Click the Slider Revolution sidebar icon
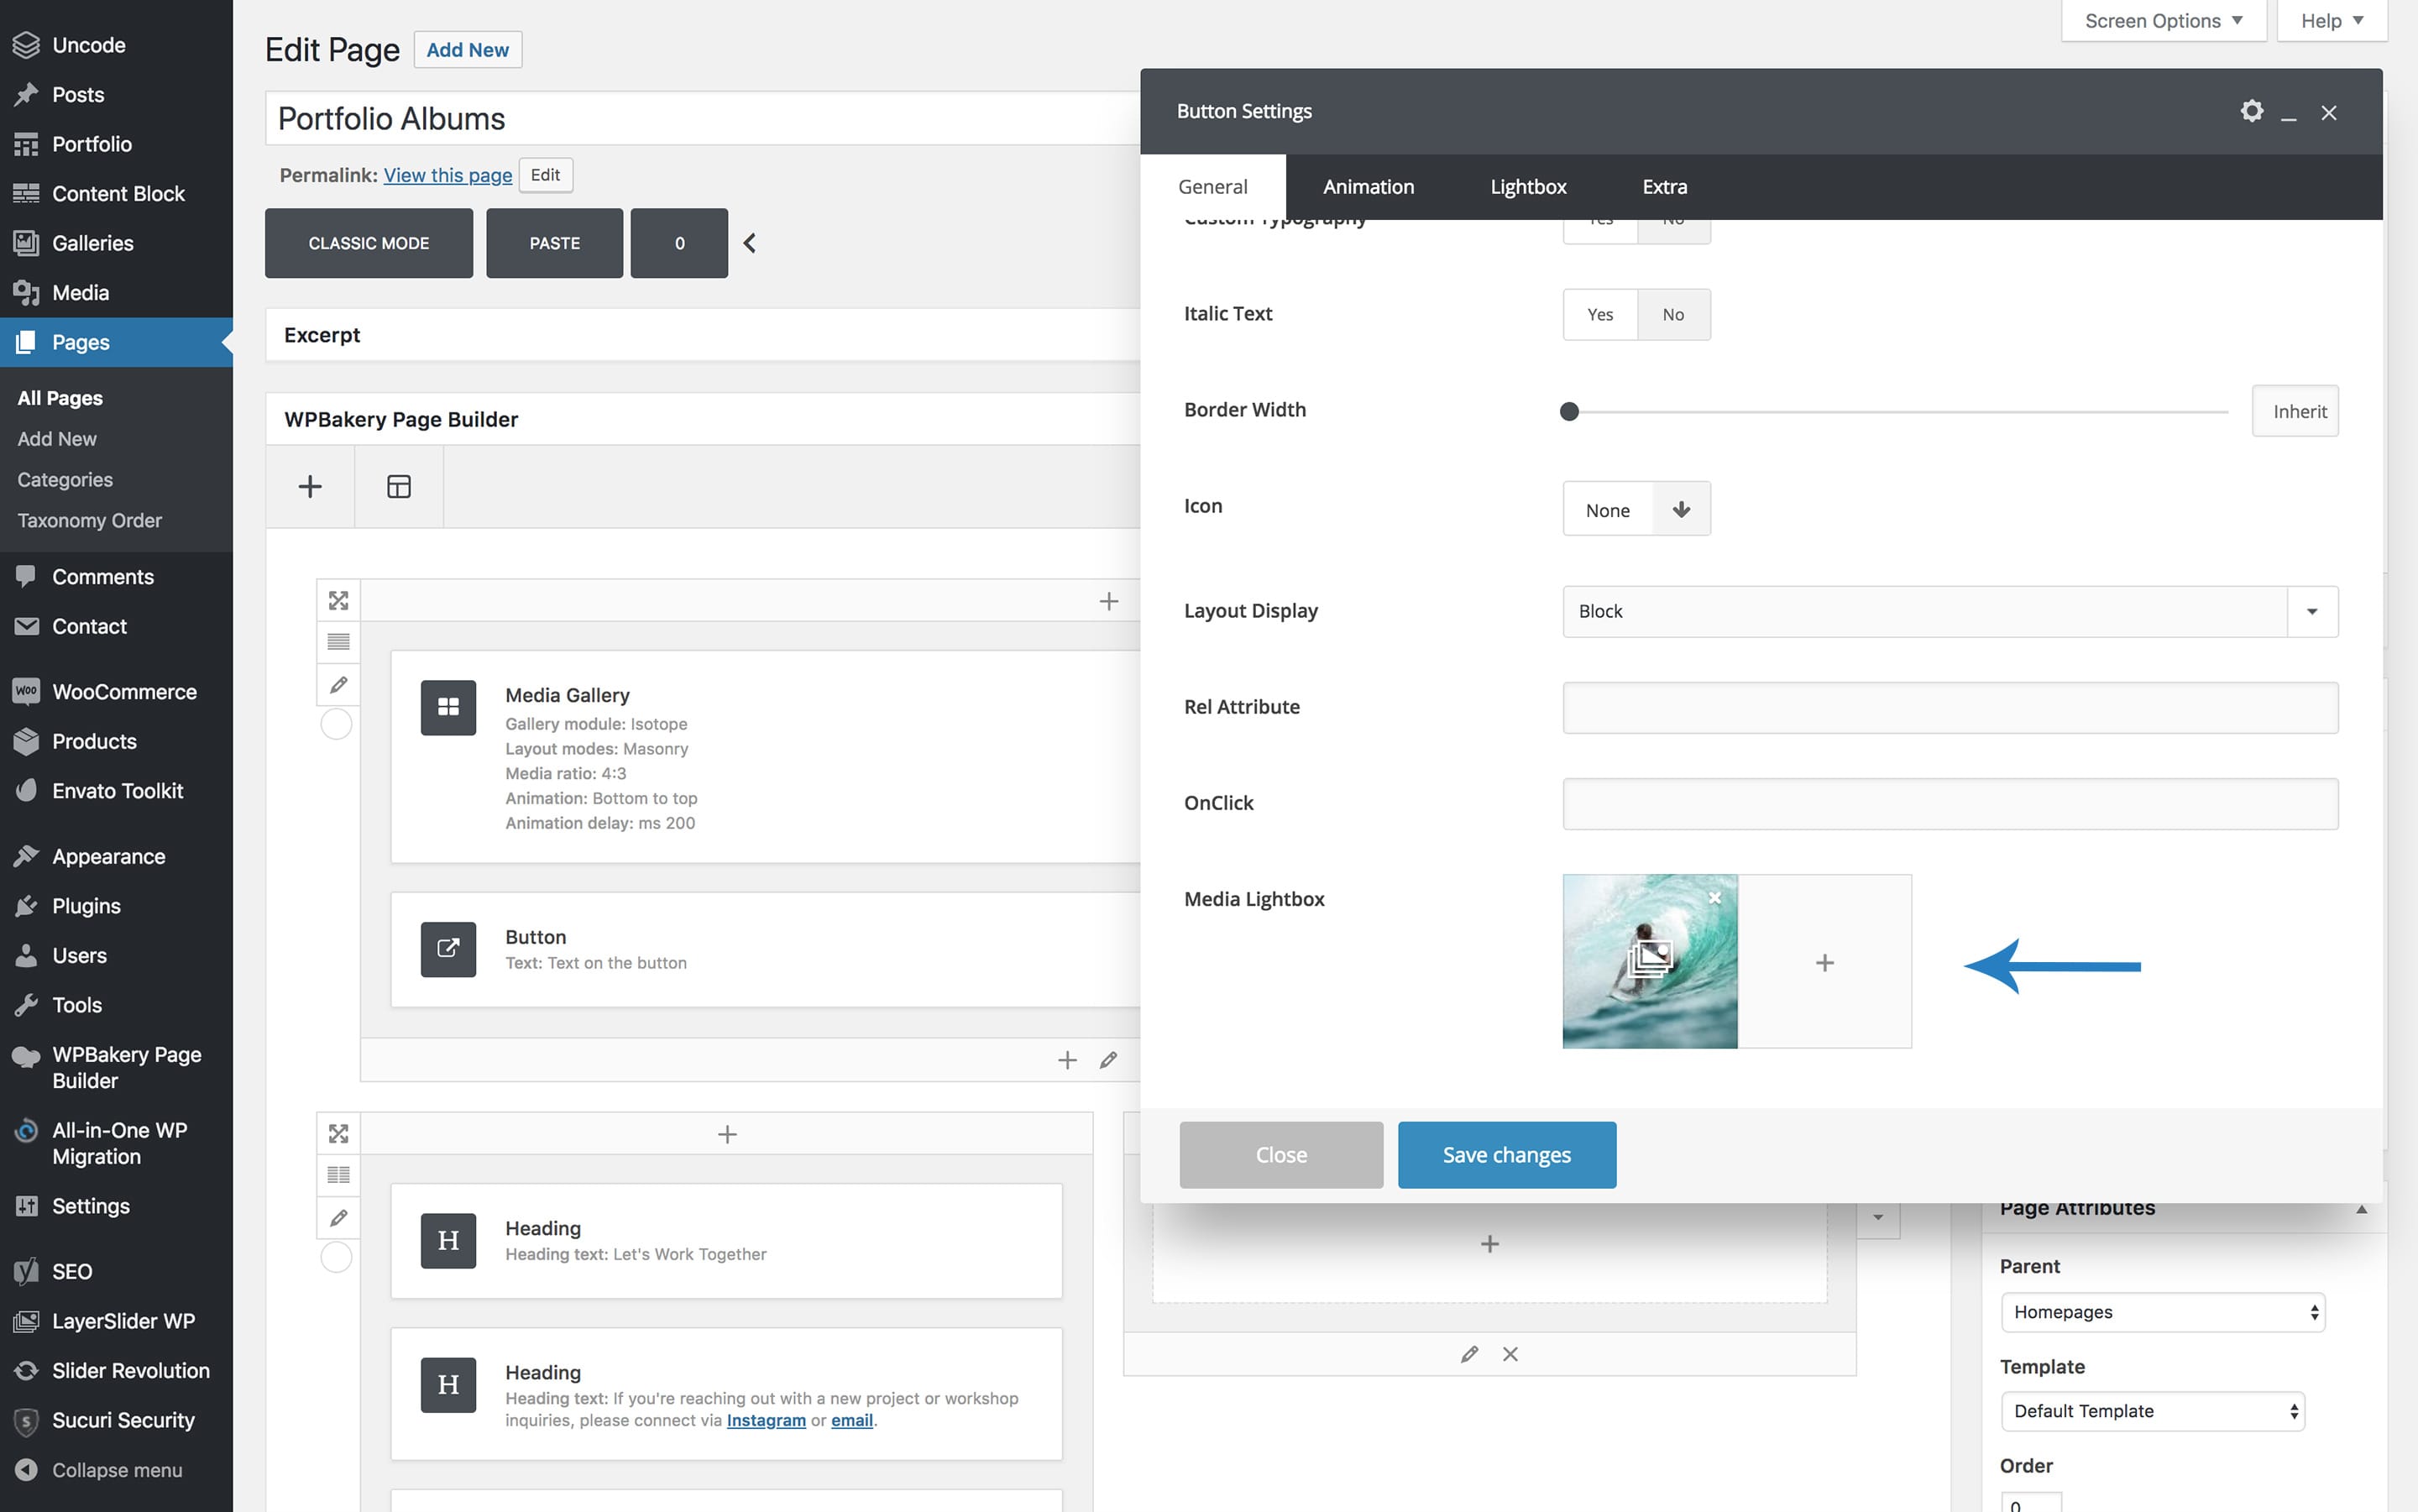This screenshot has width=2418, height=1512. tap(26, 1370)
